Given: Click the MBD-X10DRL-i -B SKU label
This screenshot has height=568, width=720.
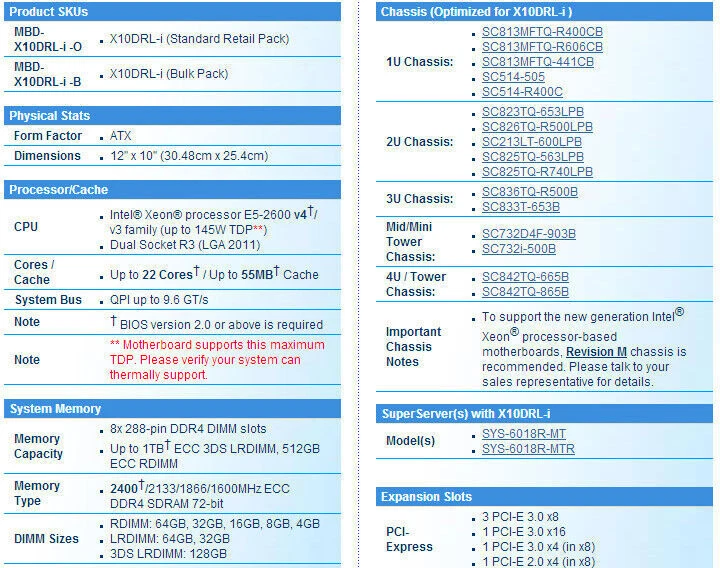Looking at the screenshot, I should point(47,74).
